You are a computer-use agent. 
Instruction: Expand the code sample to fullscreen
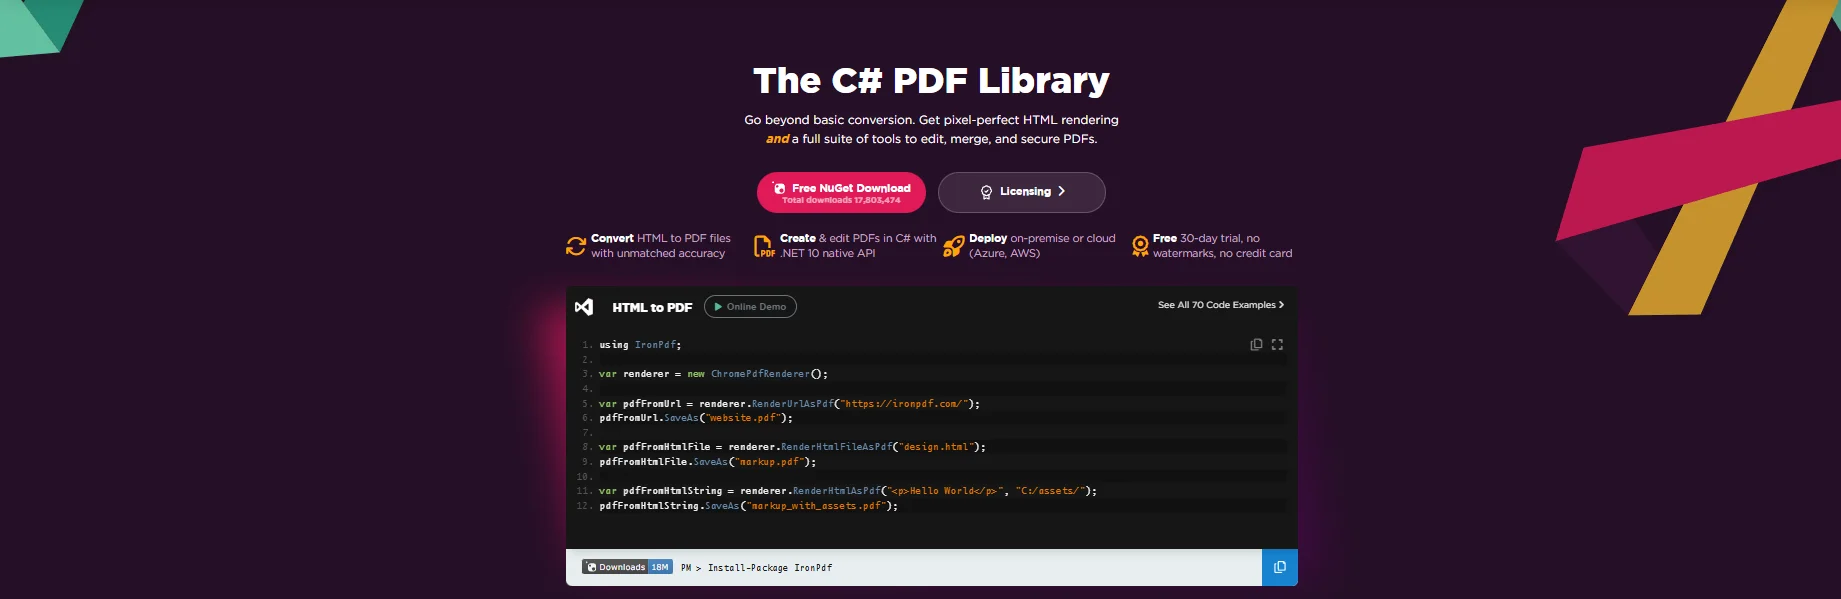click(1277, 345)
